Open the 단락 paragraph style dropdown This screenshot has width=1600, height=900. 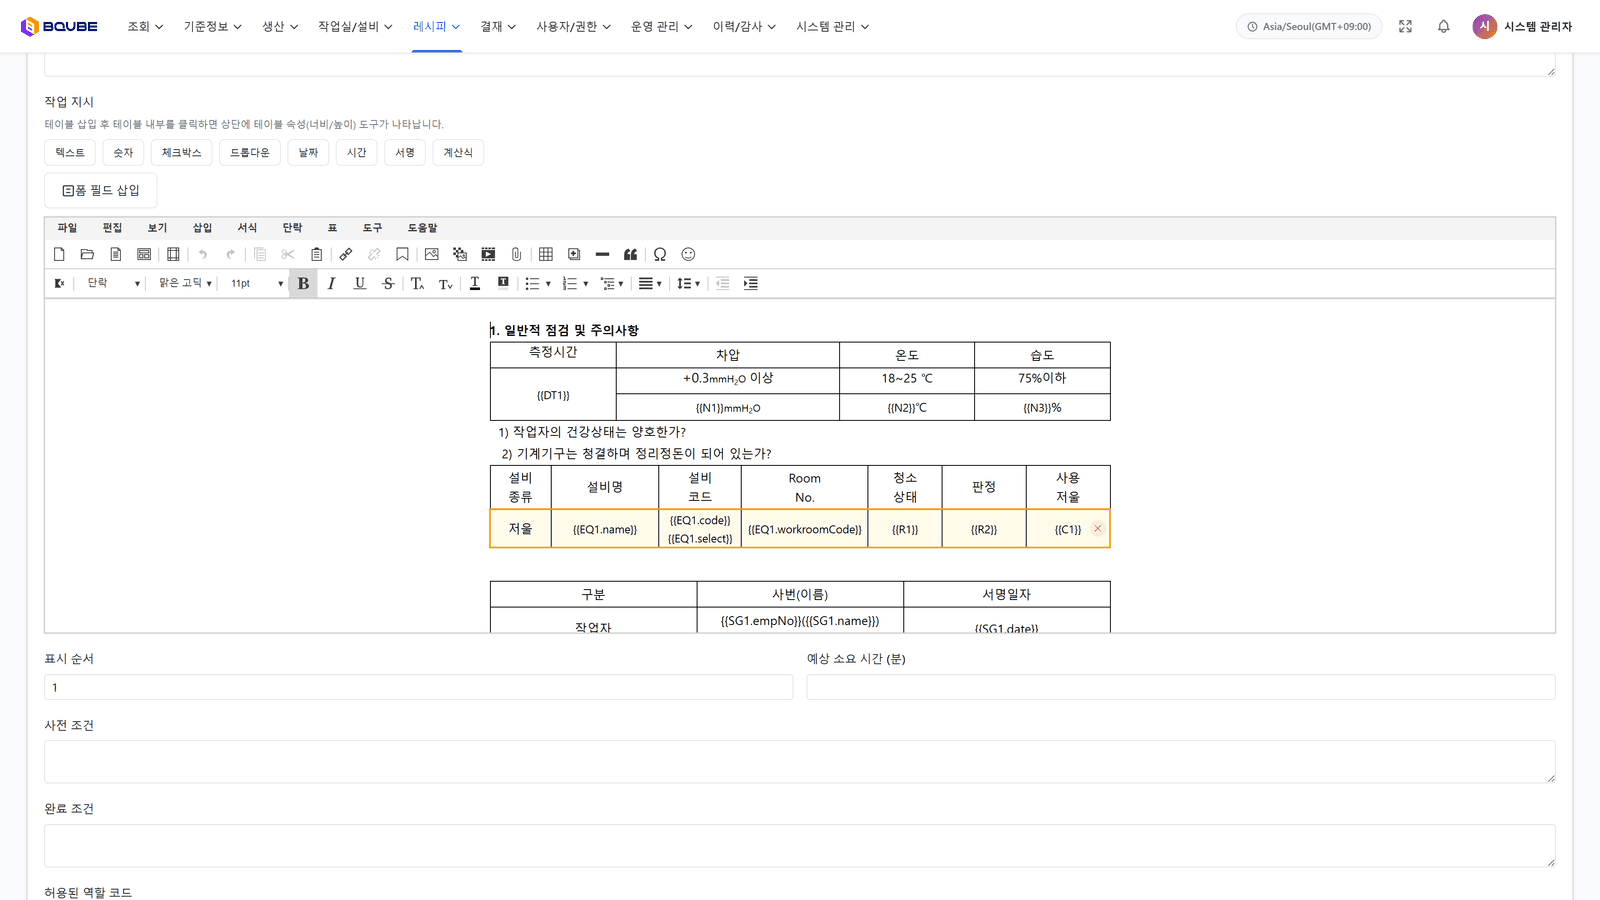click(x=112, y=284)
